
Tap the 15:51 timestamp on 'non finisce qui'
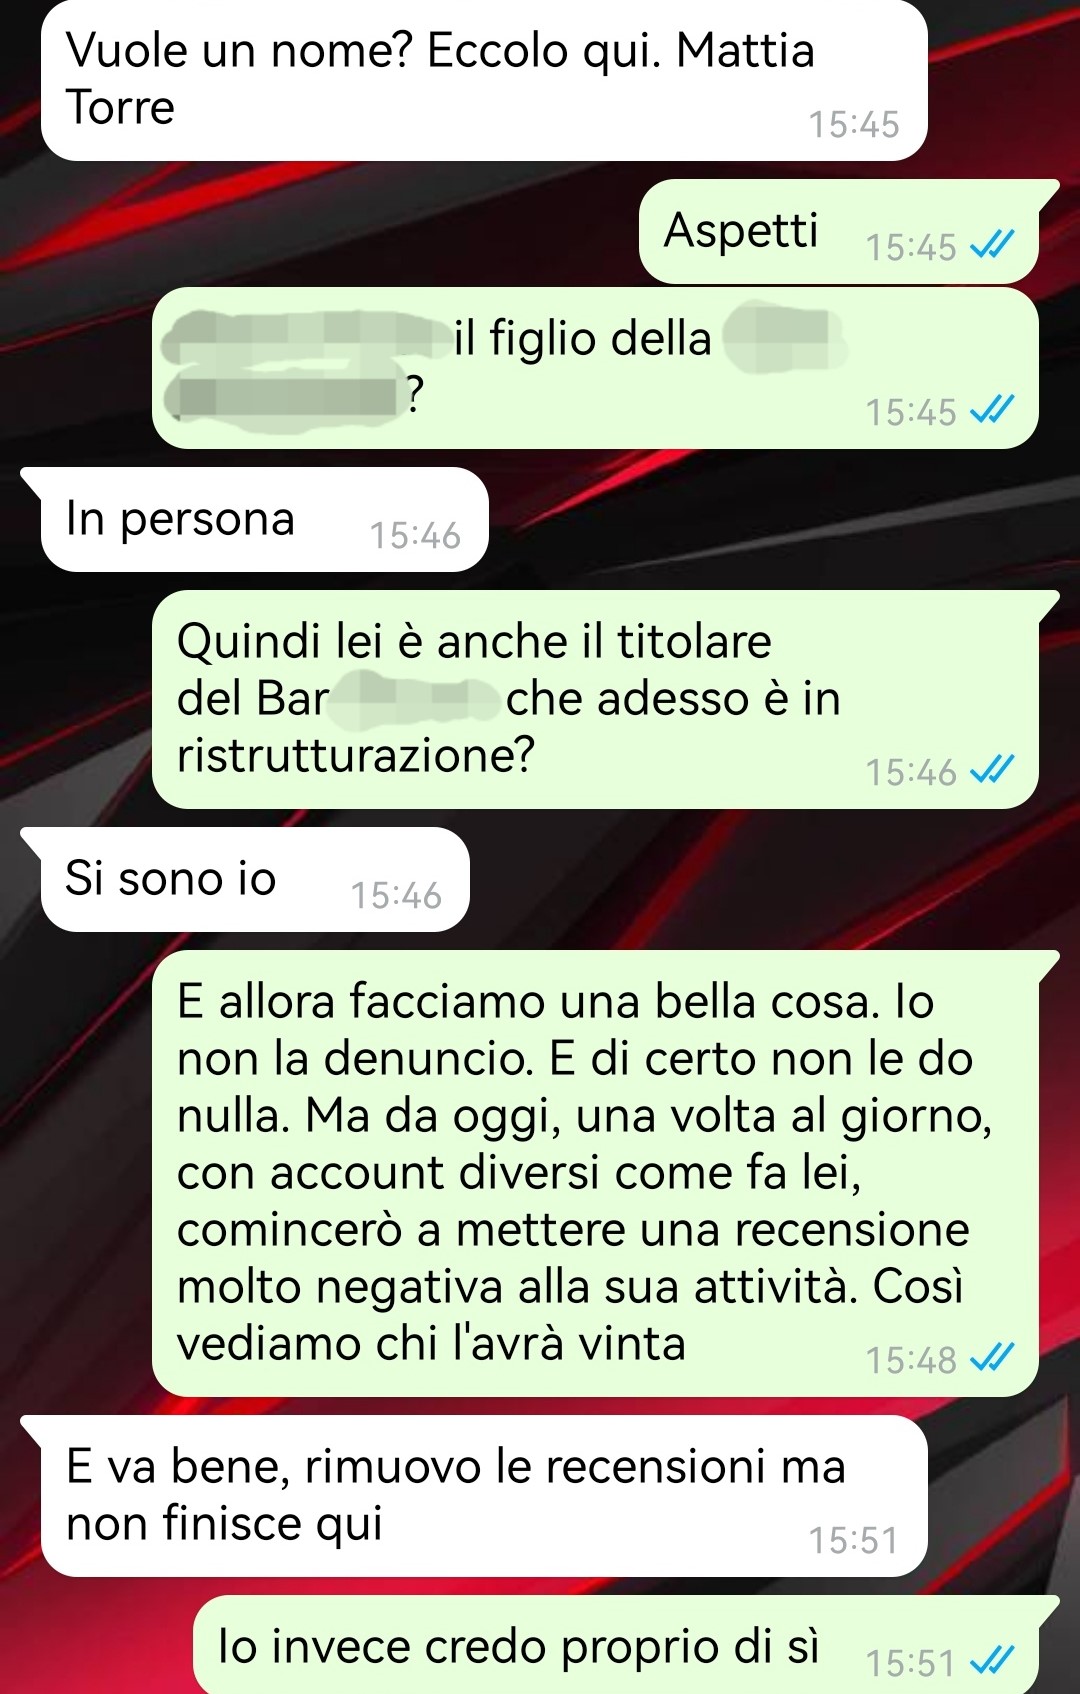coord(854,1541)
